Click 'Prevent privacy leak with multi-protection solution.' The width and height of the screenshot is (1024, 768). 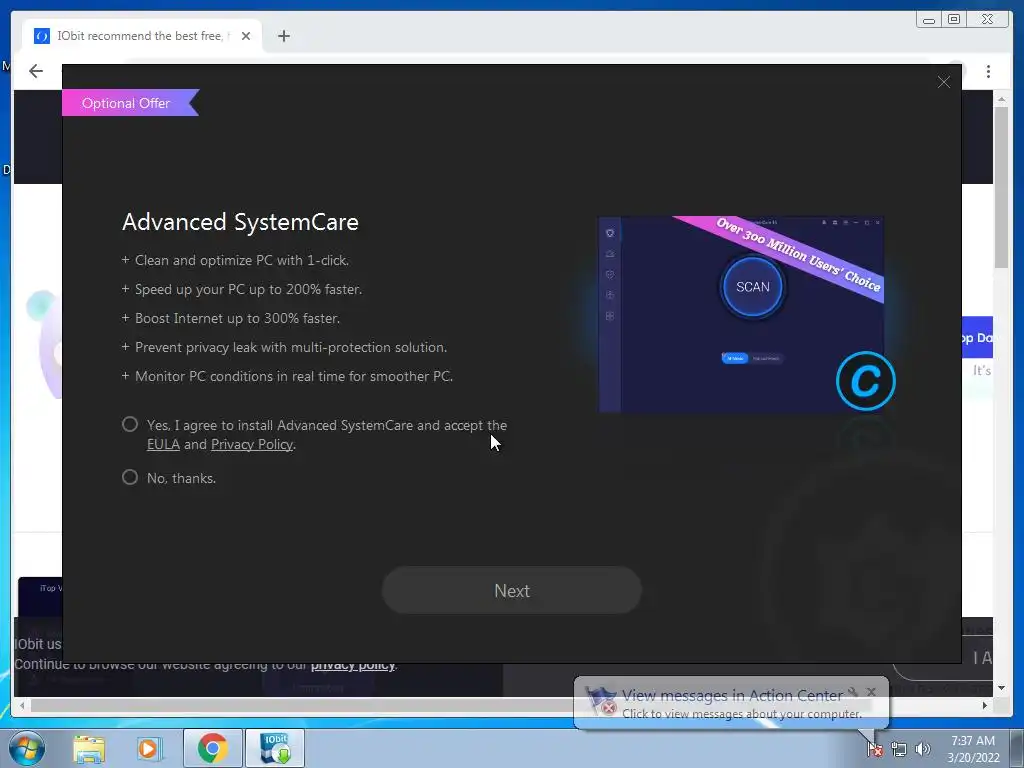(x=291, y=347)
